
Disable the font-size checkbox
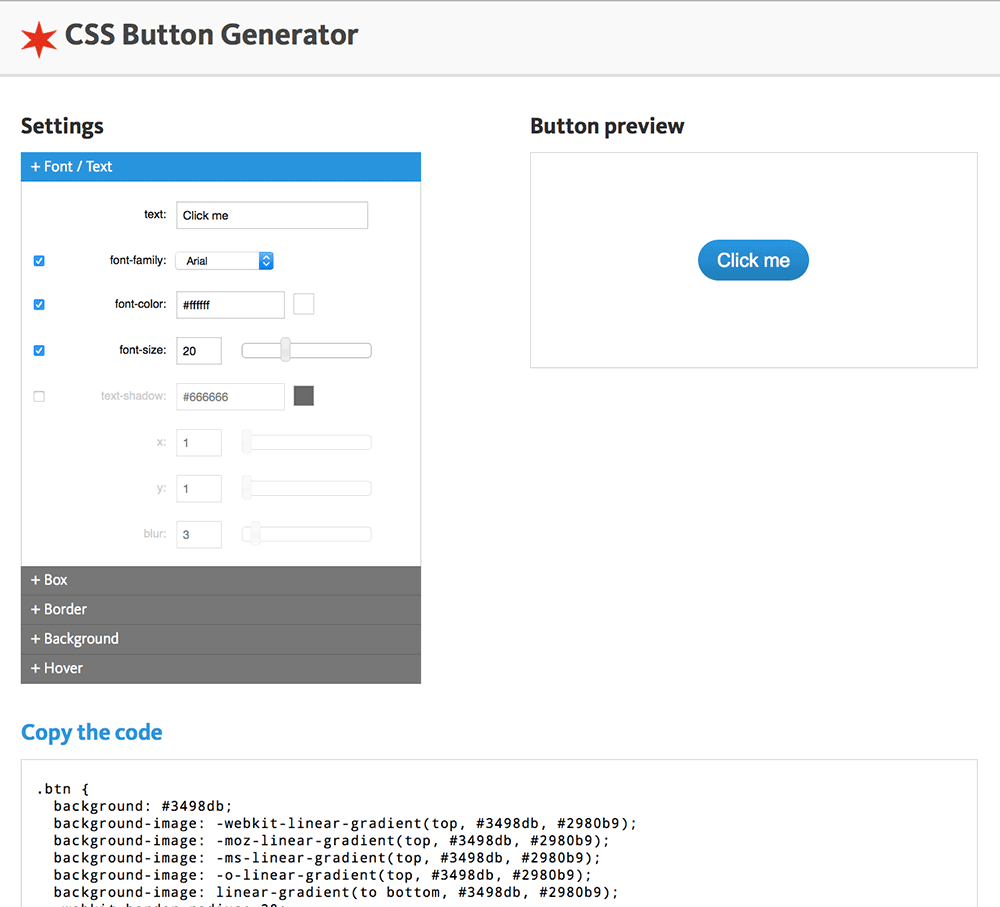click(x=39, y=351)
